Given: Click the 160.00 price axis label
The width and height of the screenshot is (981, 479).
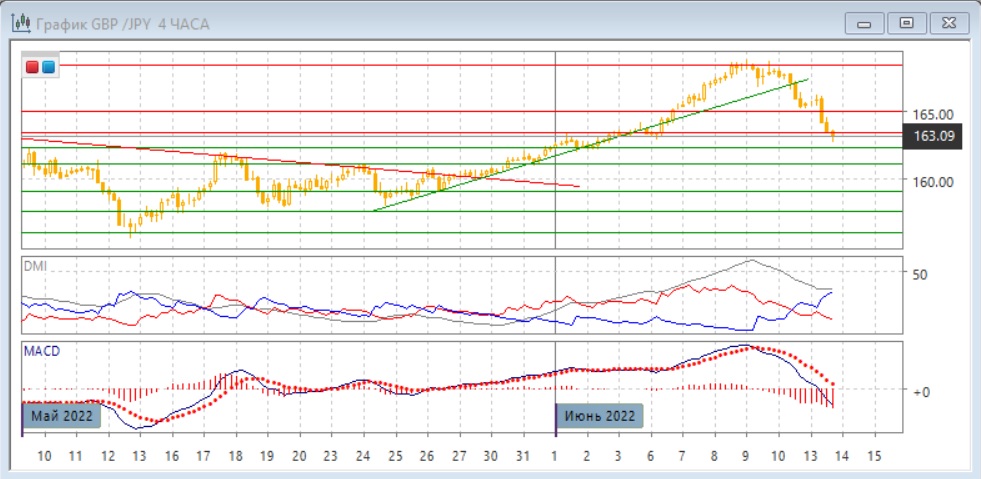Looking at the screenshot, I should 931,181.
